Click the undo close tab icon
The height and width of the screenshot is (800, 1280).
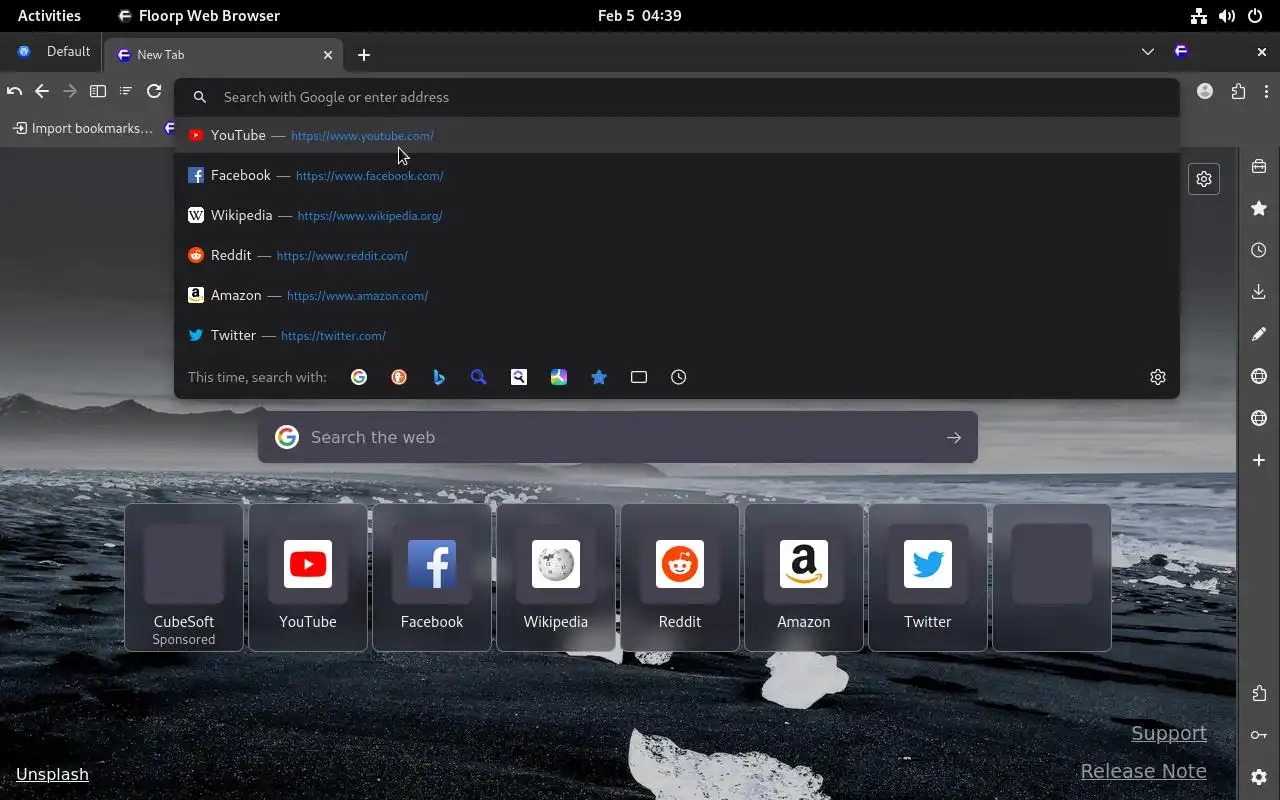[14, 91]
